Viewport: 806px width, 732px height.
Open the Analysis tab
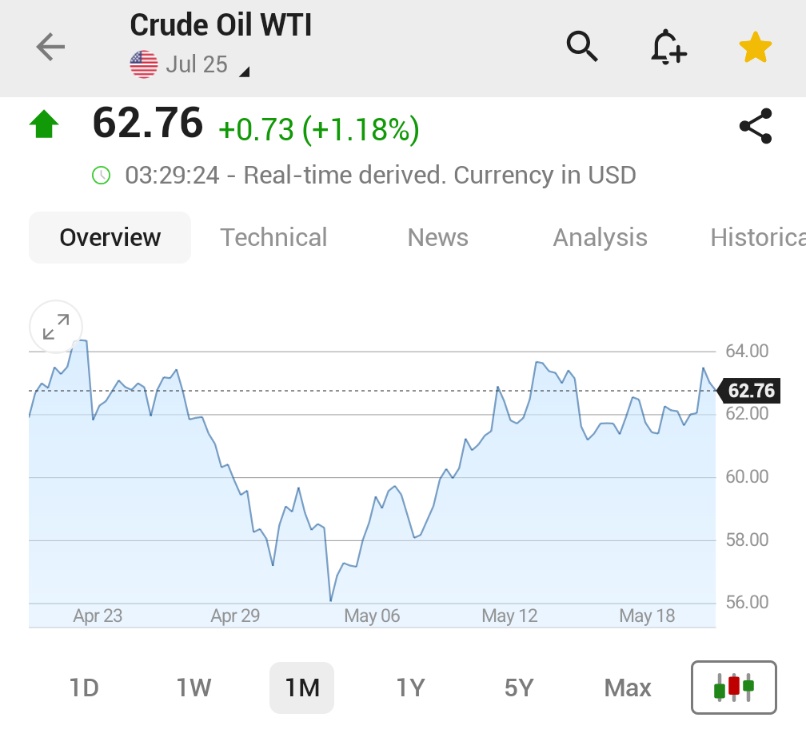click(x=600, y=237)
